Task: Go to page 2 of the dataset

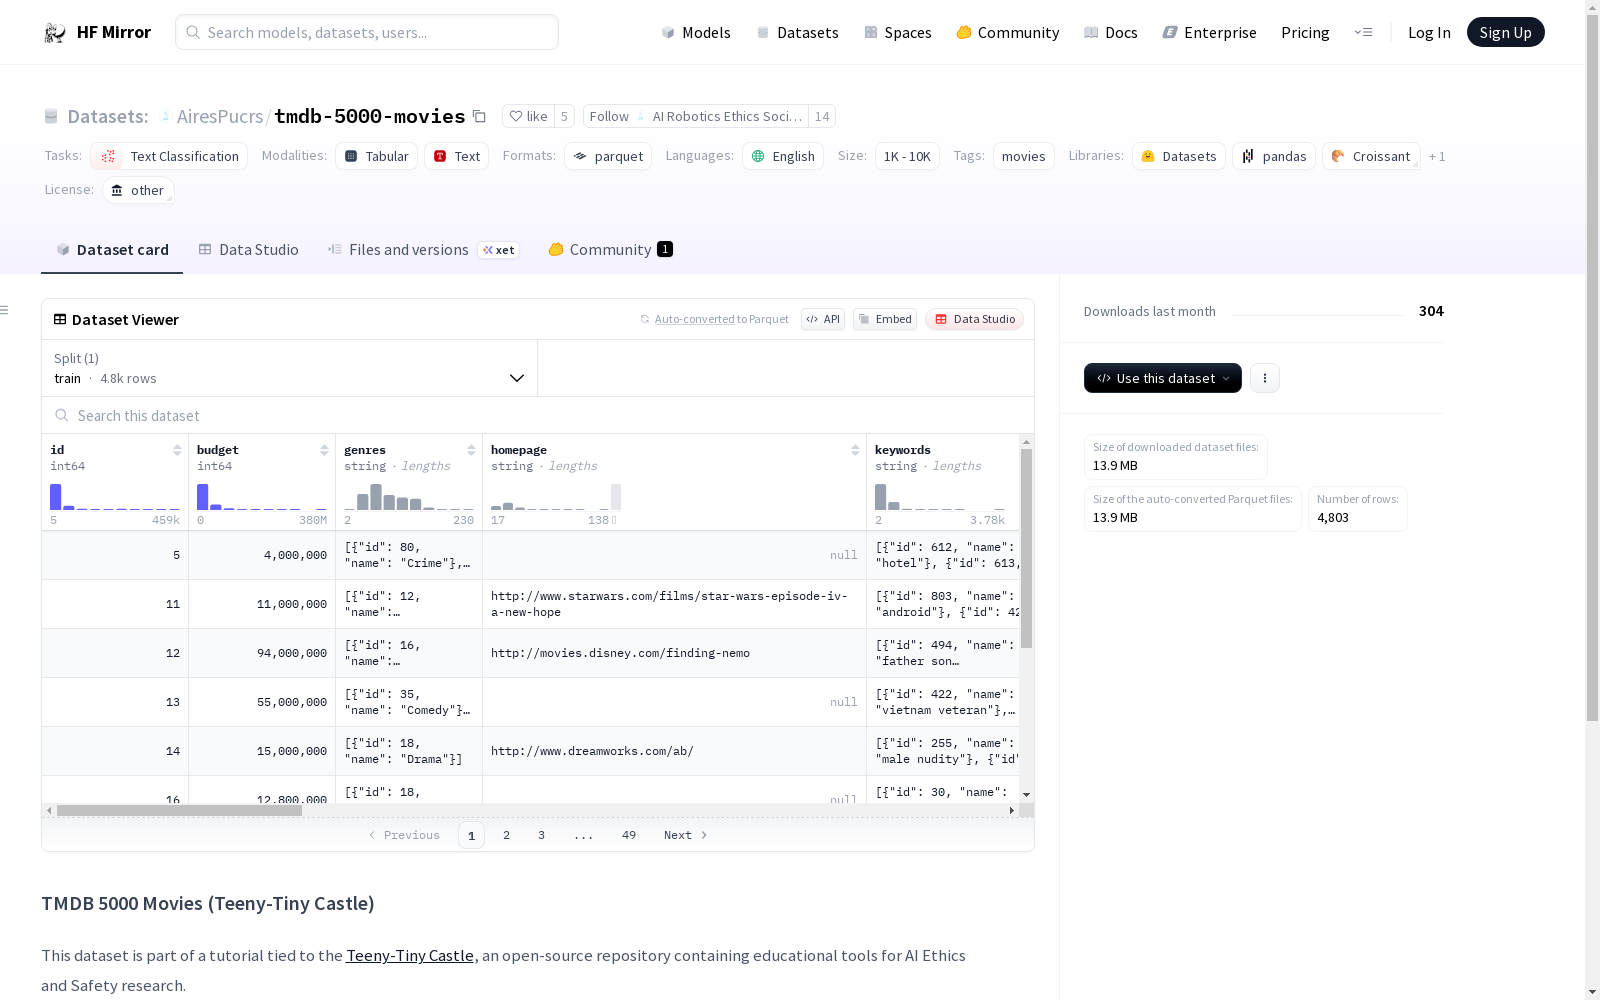Action: [x=507, y=835]
